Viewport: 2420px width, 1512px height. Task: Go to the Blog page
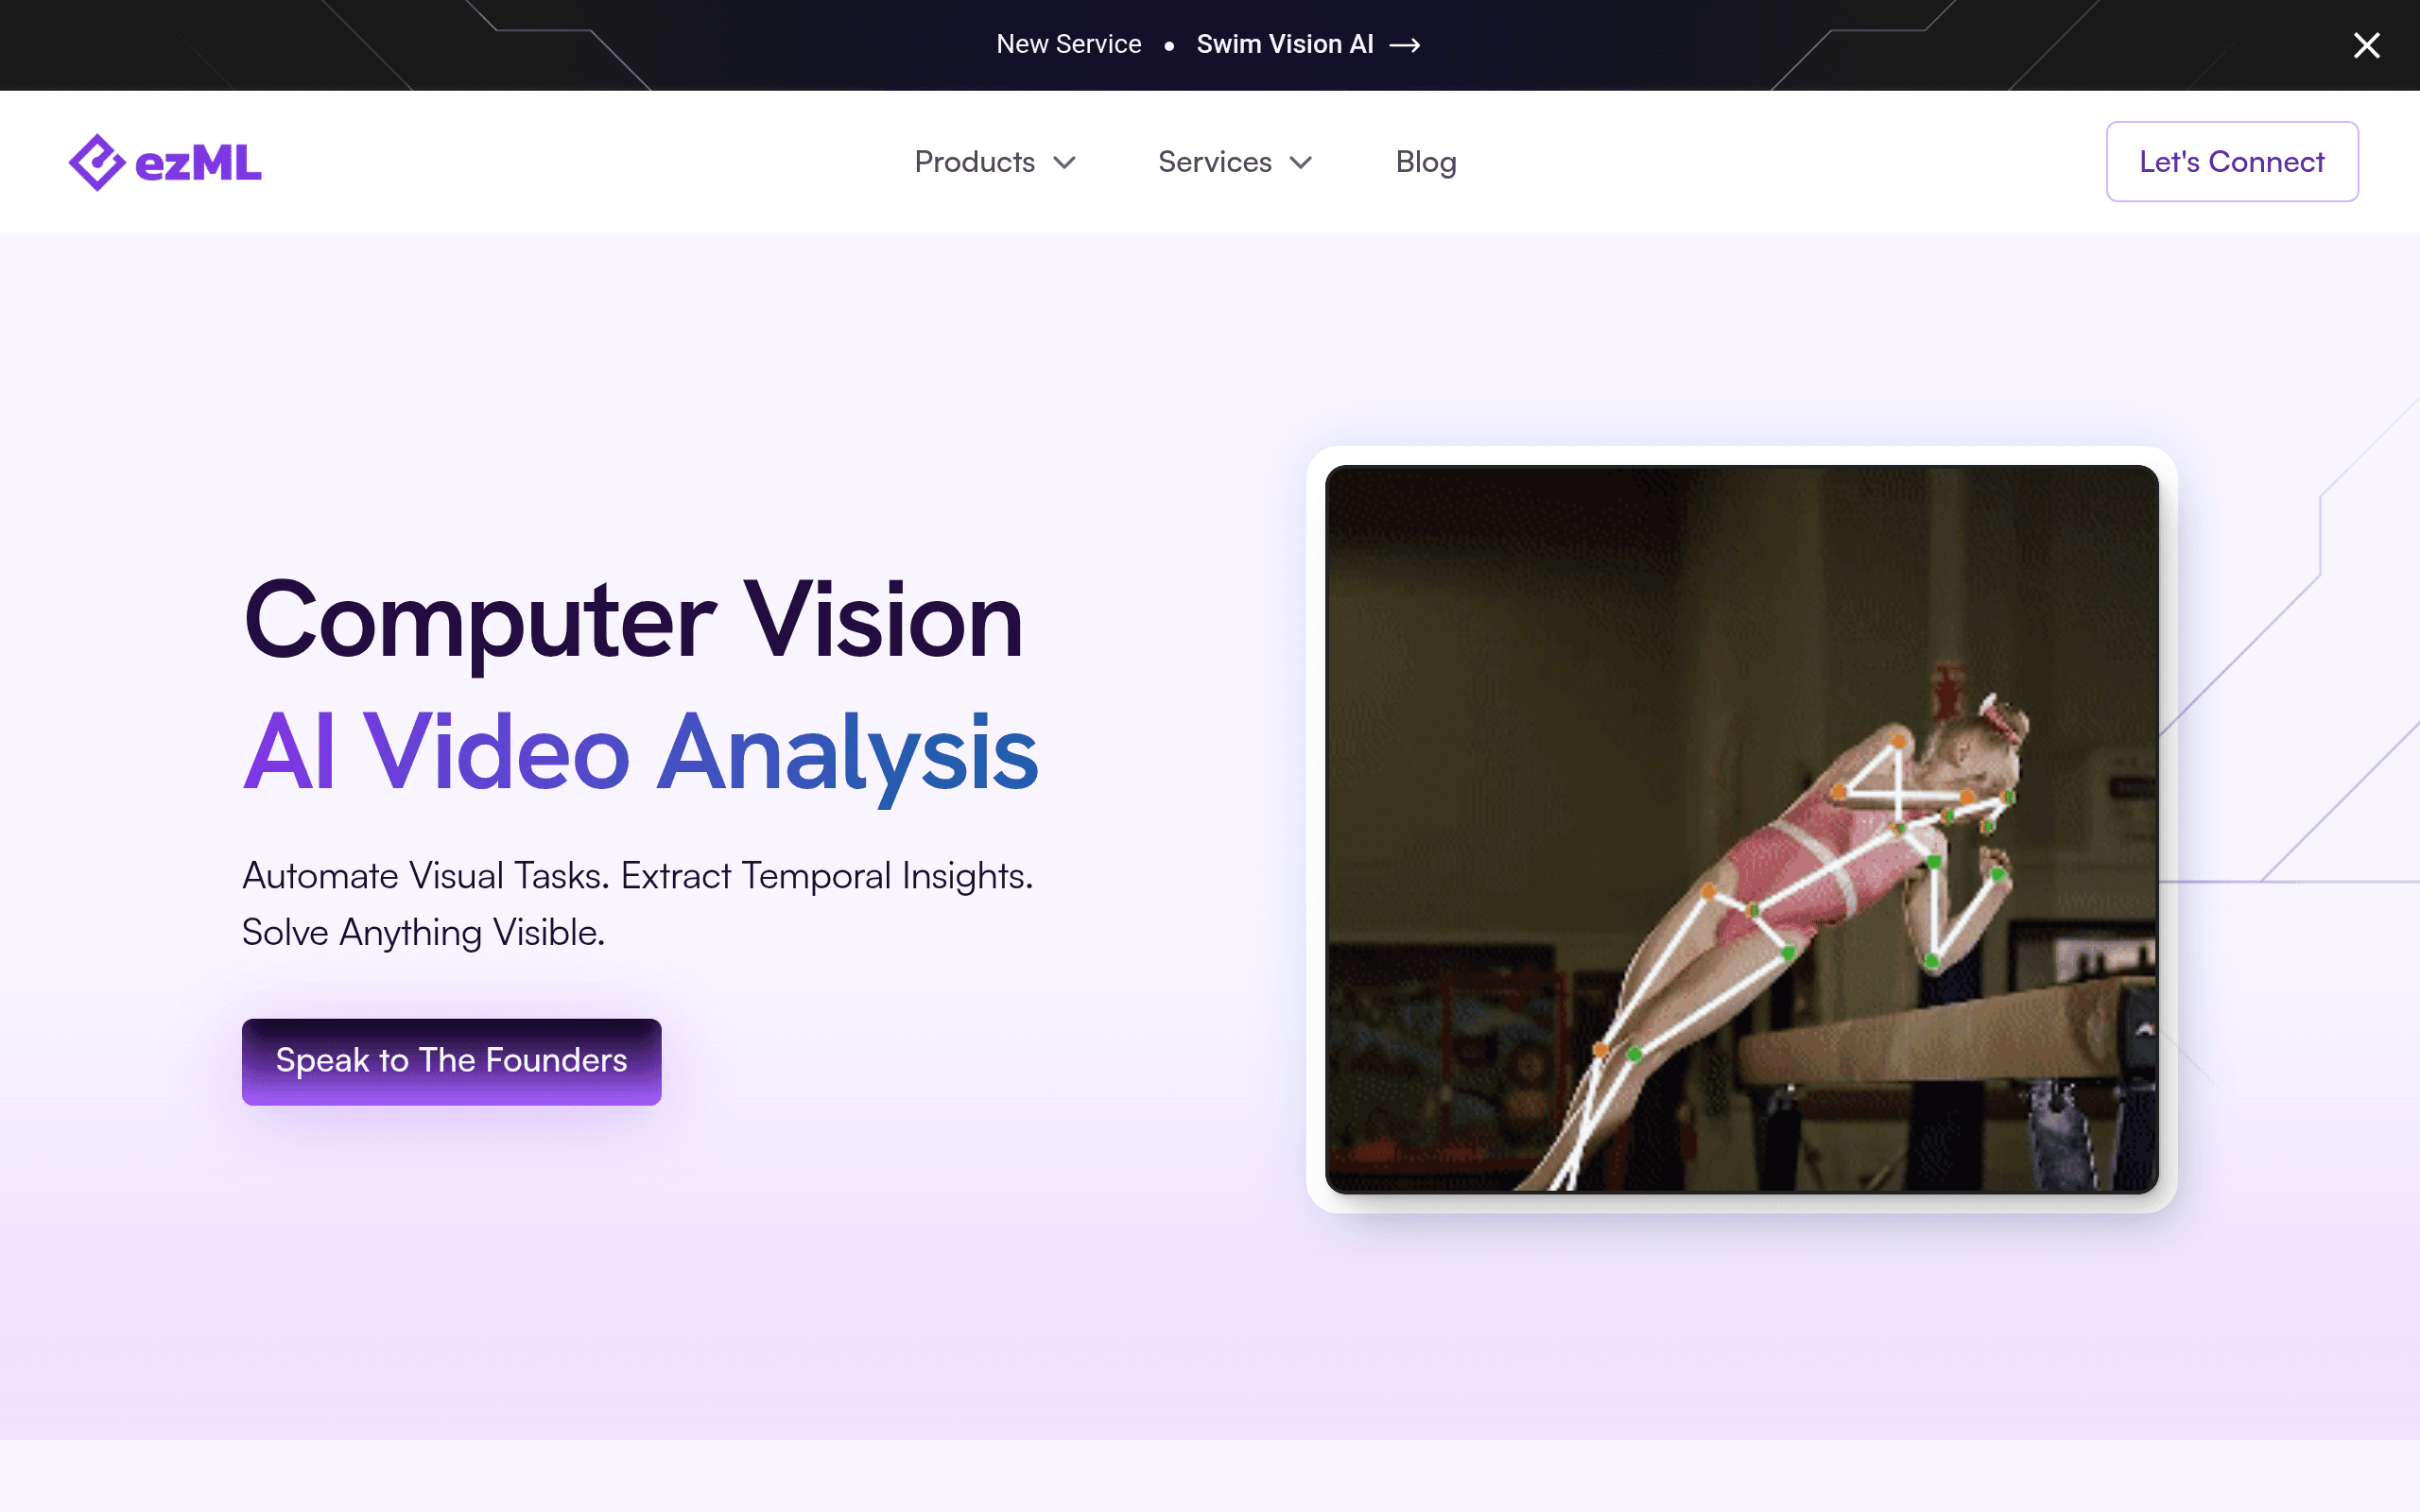[x=1426, y=162]
